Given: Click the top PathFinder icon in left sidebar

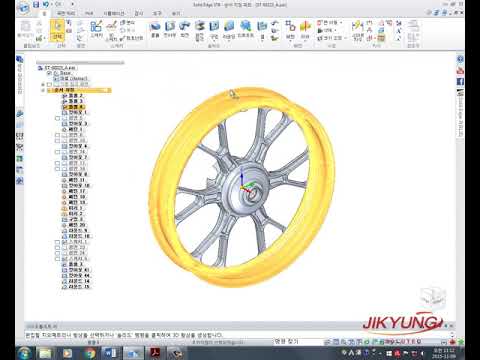Looking at the screenshot, I should 20,59.
